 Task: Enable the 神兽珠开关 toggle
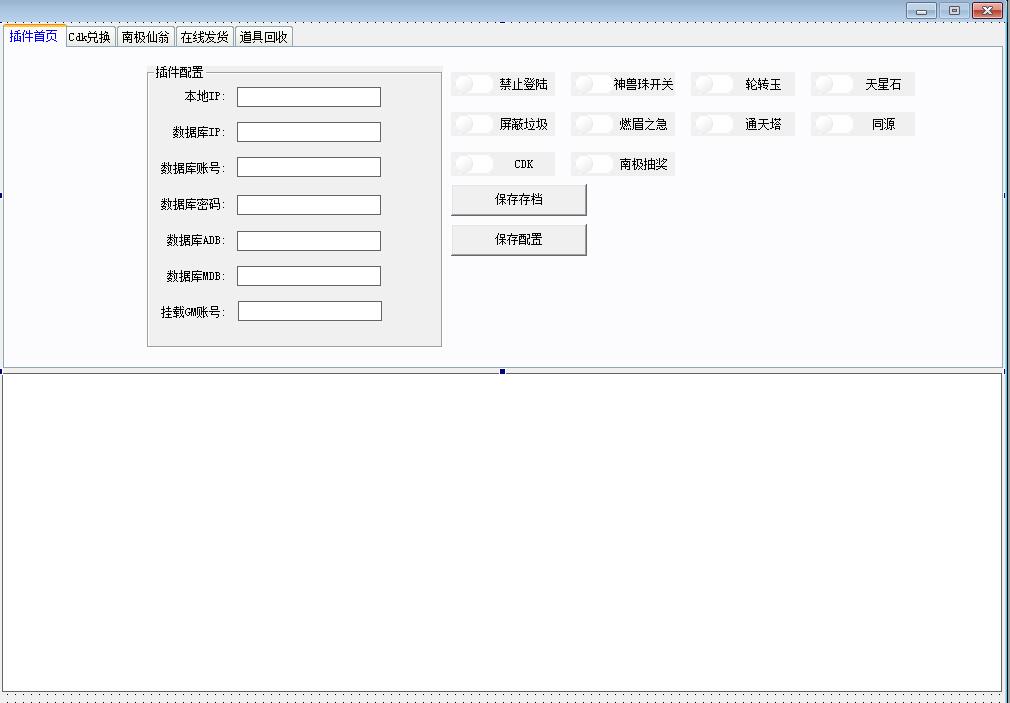[x=594, y=84]
